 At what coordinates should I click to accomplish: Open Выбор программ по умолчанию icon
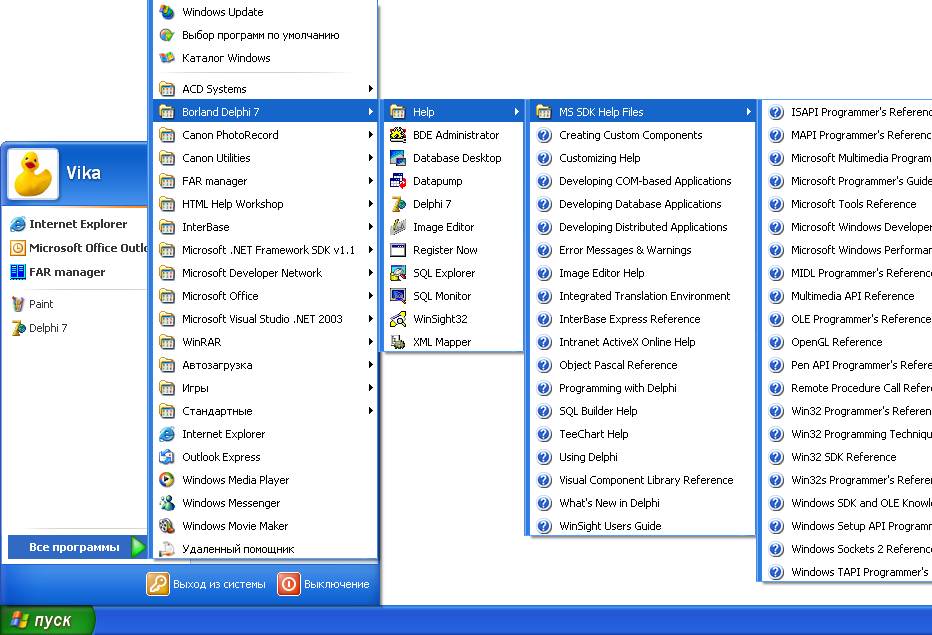(x=167, y=35)
